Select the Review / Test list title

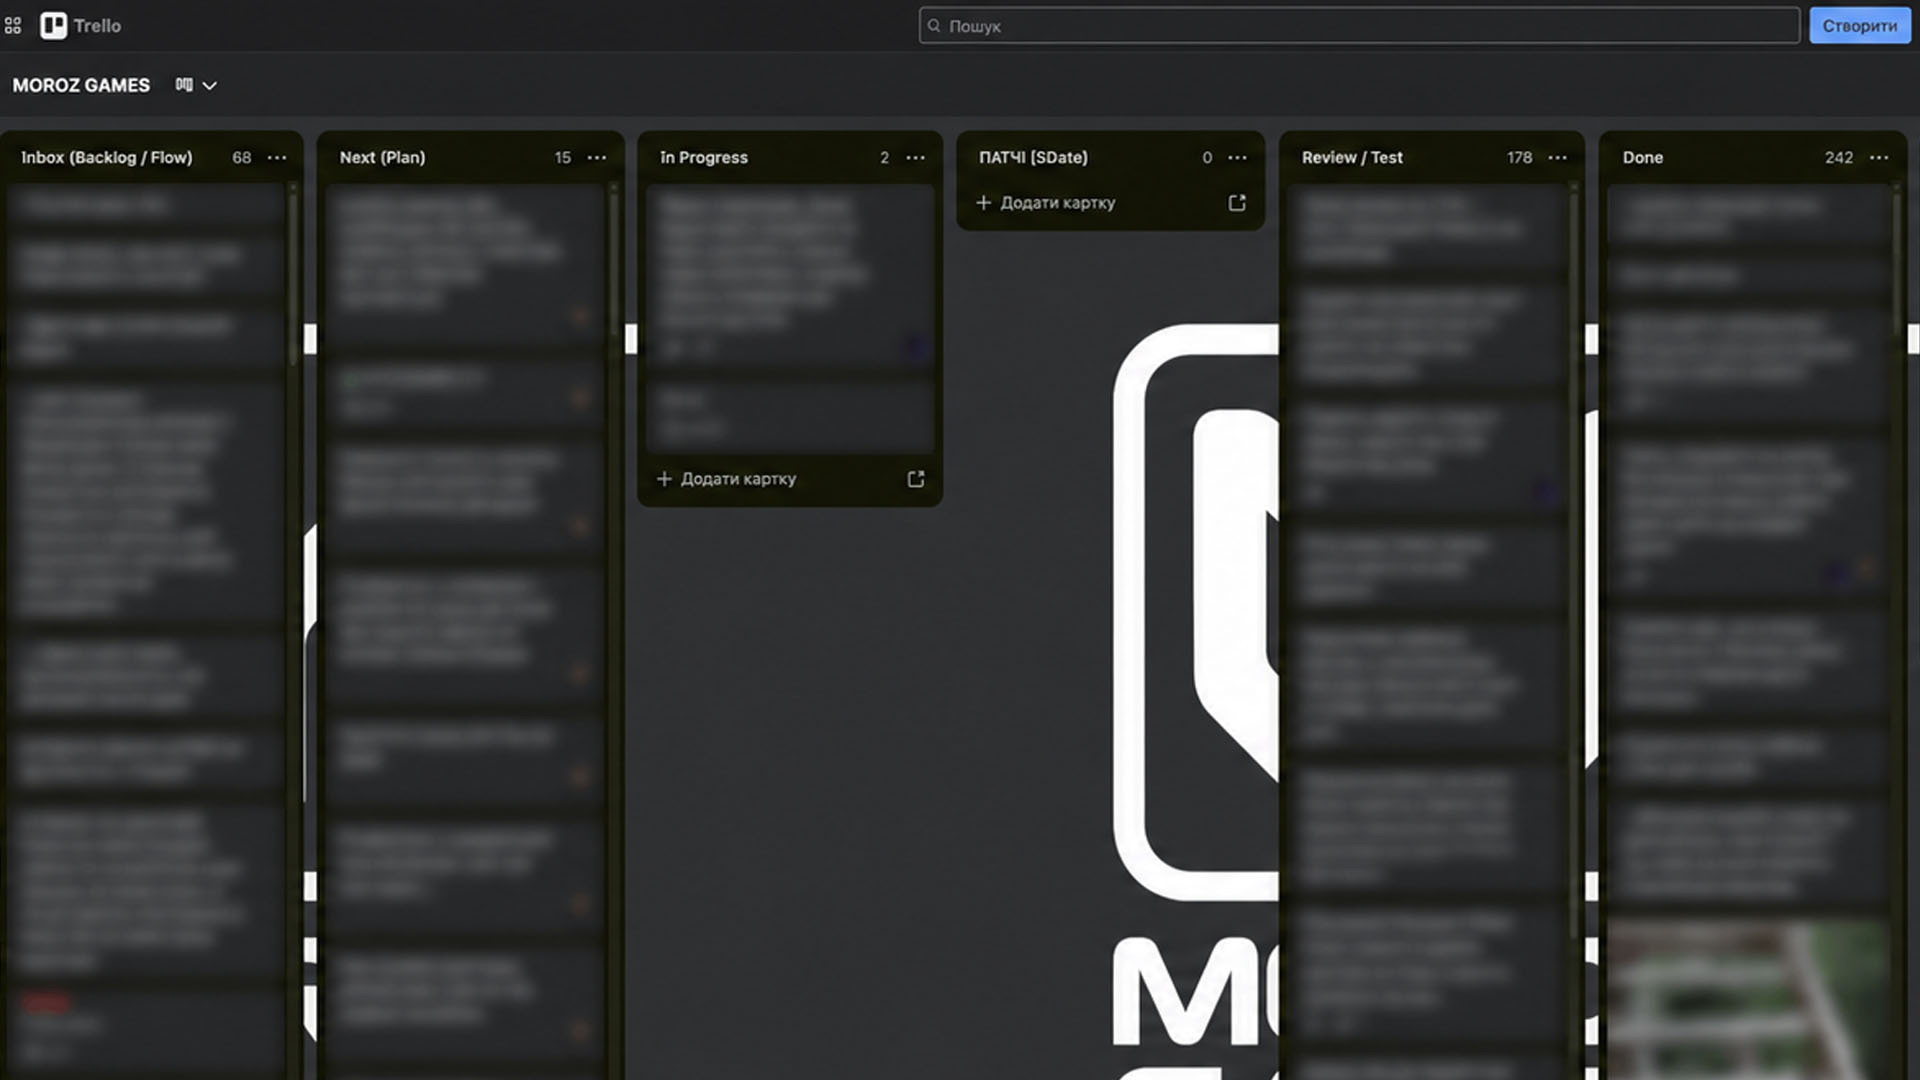coord(1352,158)
